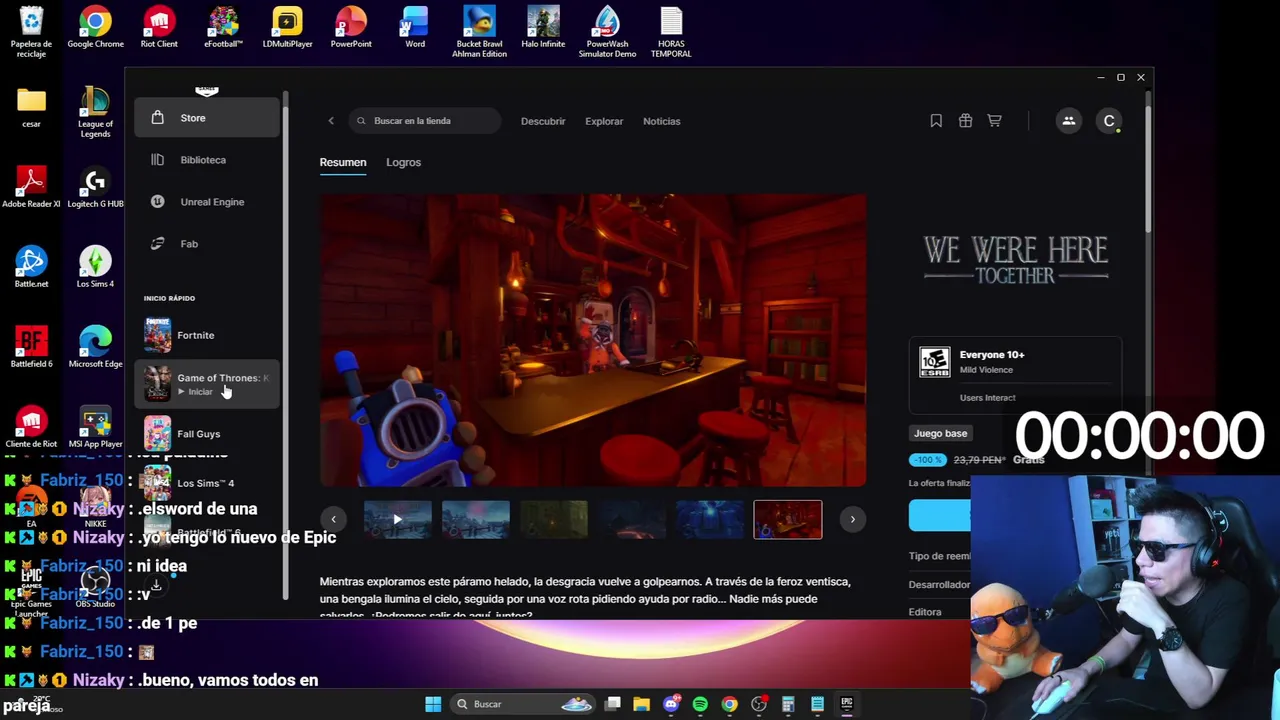Open Halo Infinite desktop icon

point(543,28)
